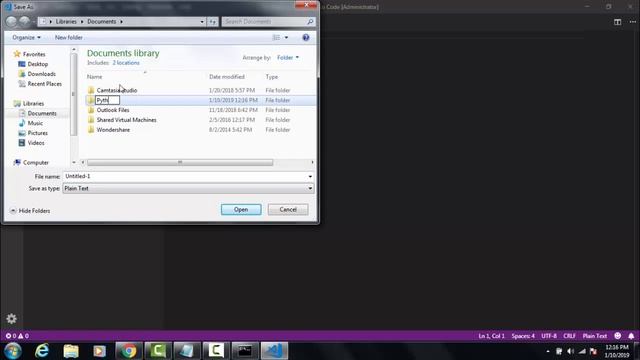Open the Organize menu

[x=27, y=38]
